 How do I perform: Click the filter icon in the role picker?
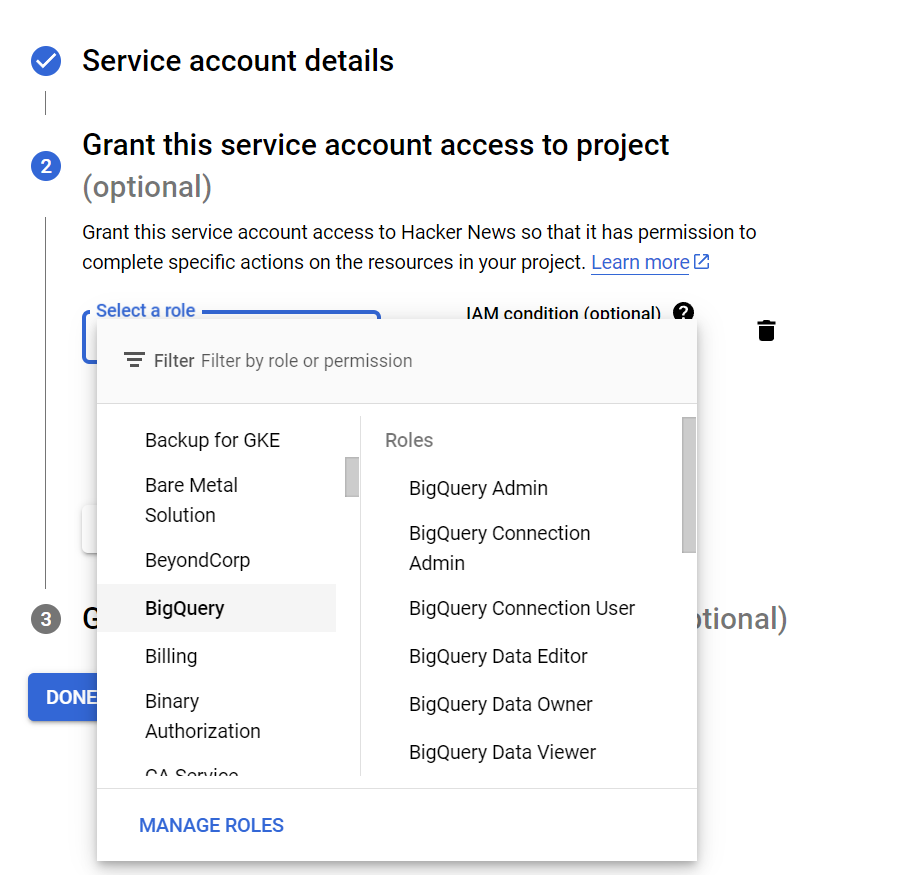tap(132, 360)
